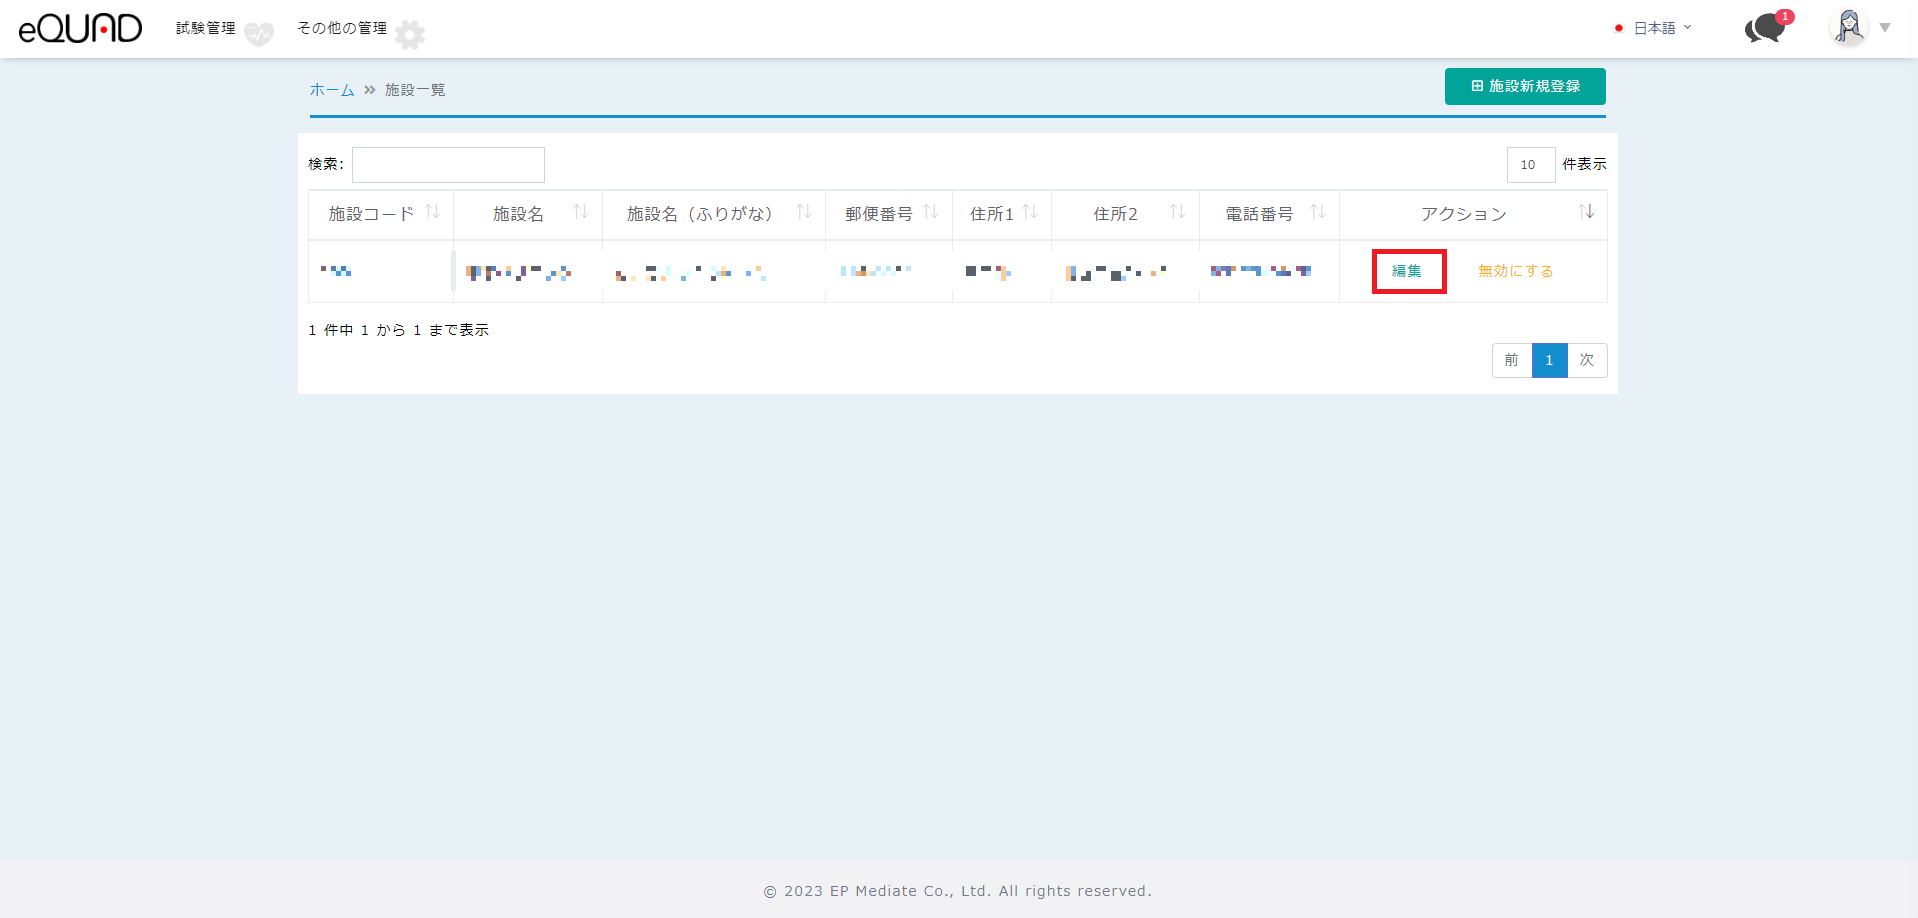Open the 試験管理 menu

[x=206, y=28]
